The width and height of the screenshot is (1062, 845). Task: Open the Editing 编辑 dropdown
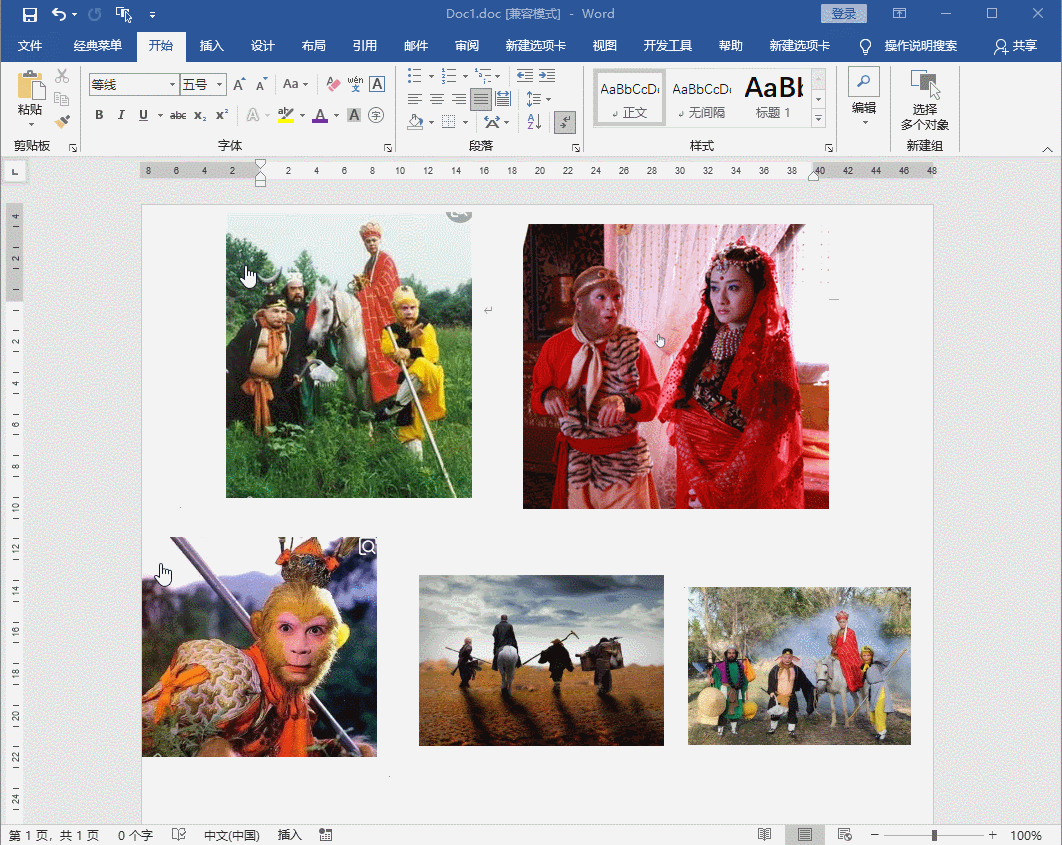pyautogui.click(x=864, y=97)
